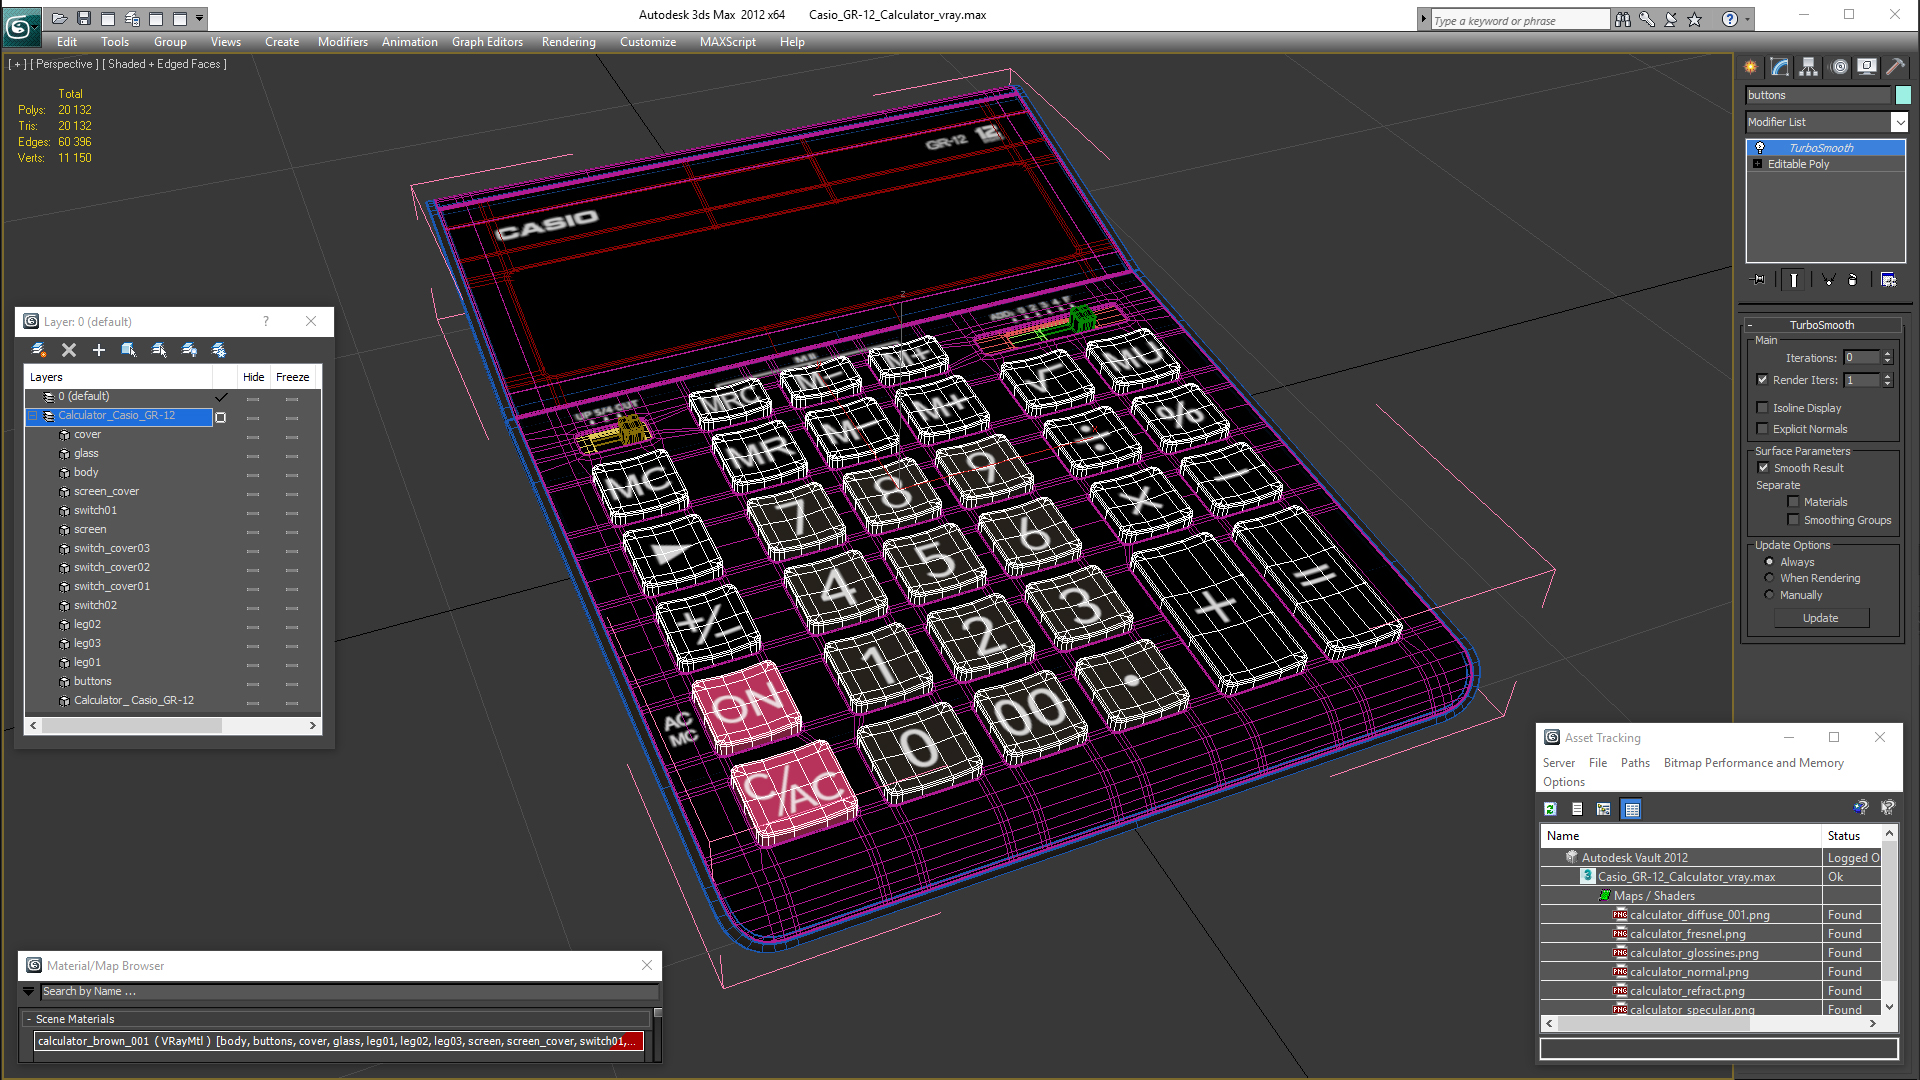Open the Motion command panel tab
Screen dimensions: 1920x1080
pyautogui.click(x=1839, y=67)
